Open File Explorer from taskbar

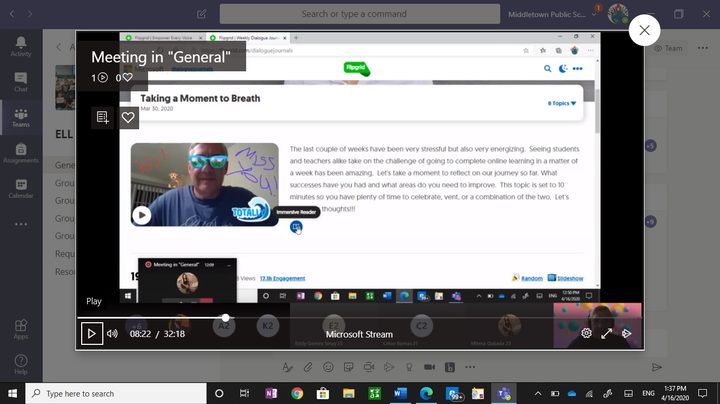pos(349,393)
